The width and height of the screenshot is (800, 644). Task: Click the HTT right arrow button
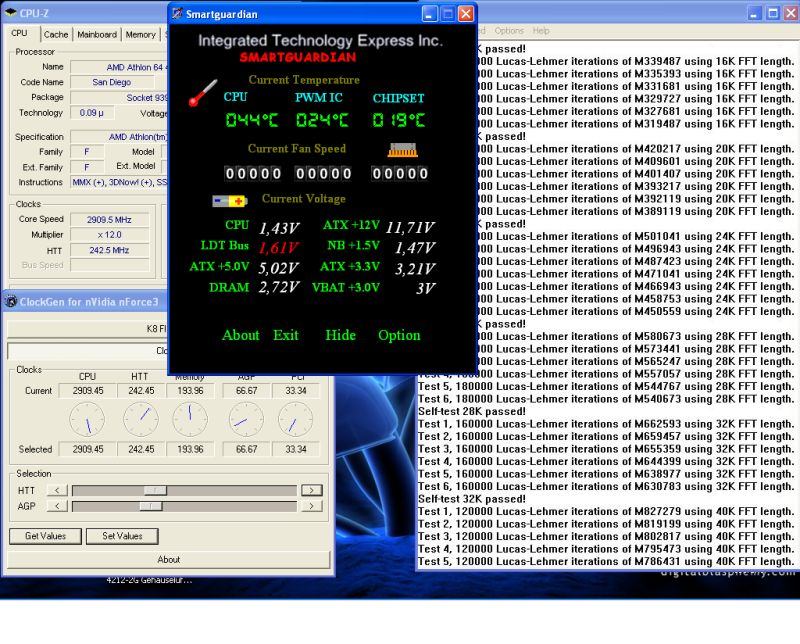tap(311, 490)
